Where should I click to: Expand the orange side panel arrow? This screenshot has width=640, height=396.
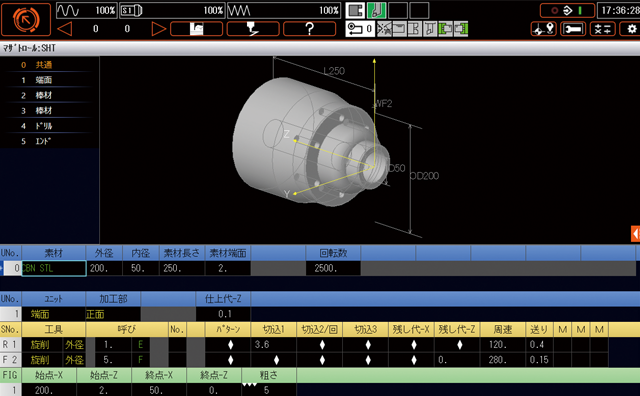[x=636, y=234]
